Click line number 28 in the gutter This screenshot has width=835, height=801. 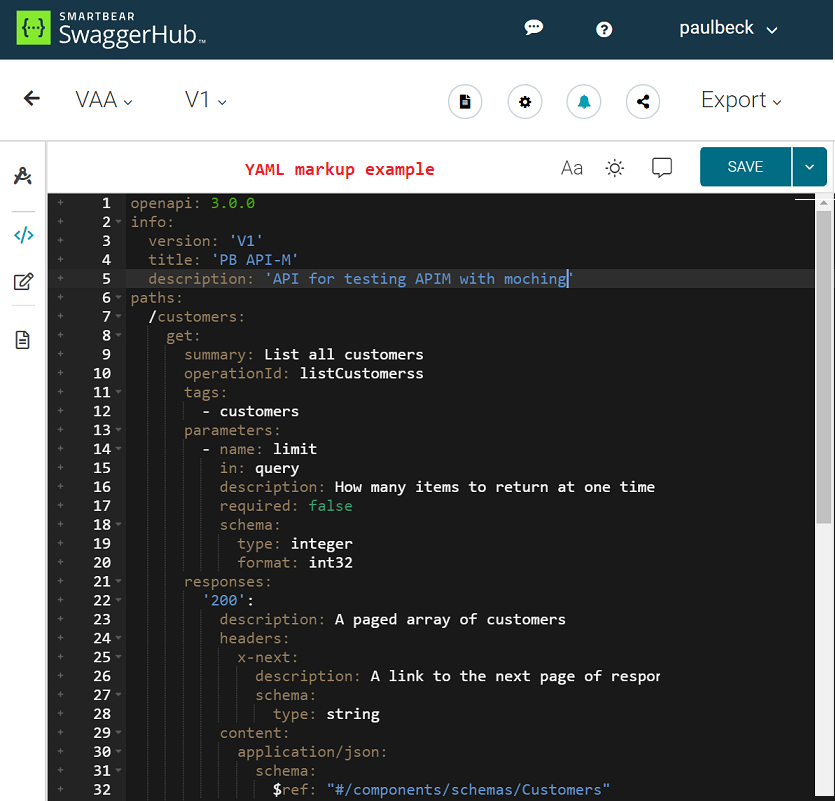(102, 714)
